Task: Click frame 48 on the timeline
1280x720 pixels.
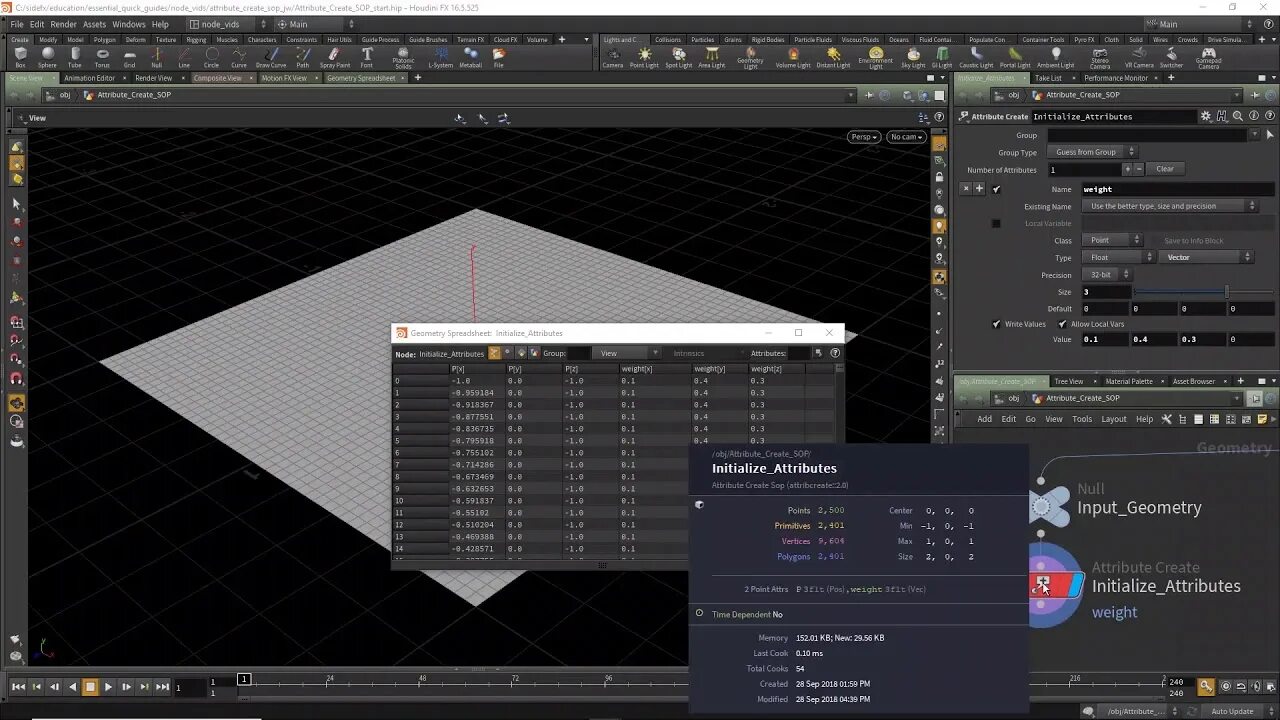Action: tap(422, 681)
